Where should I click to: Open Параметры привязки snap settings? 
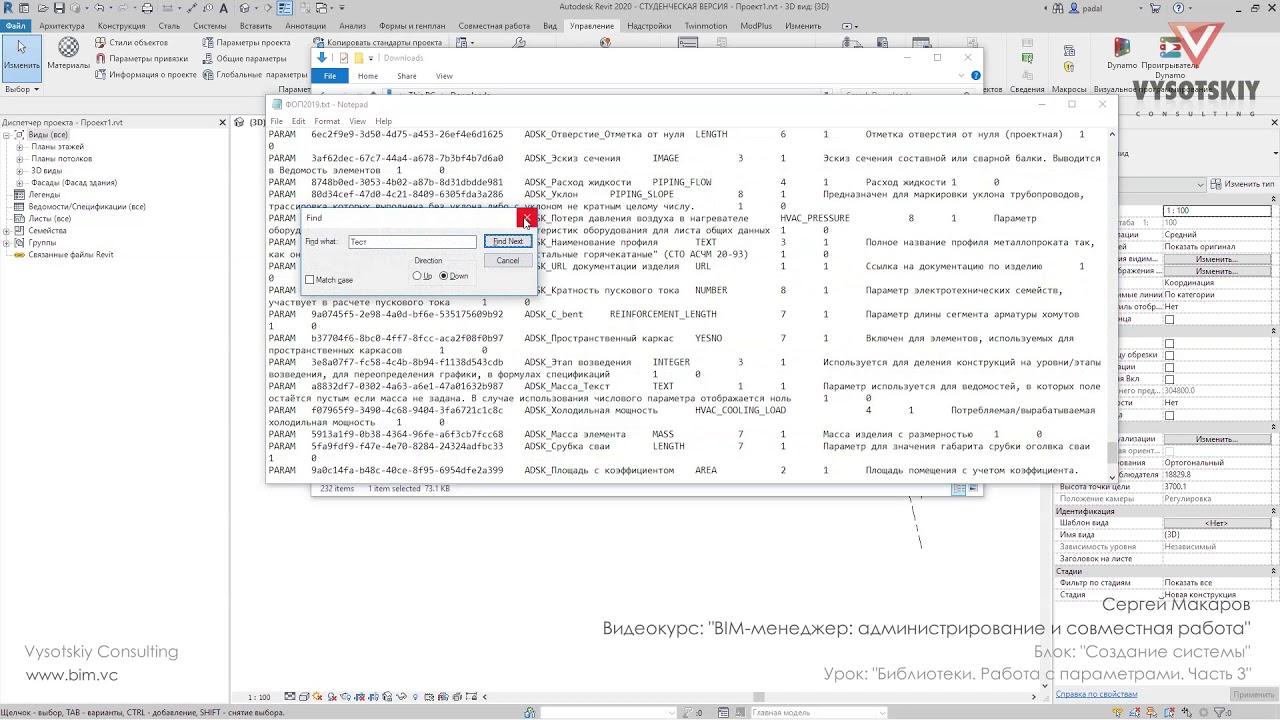[x=141, y=59]
